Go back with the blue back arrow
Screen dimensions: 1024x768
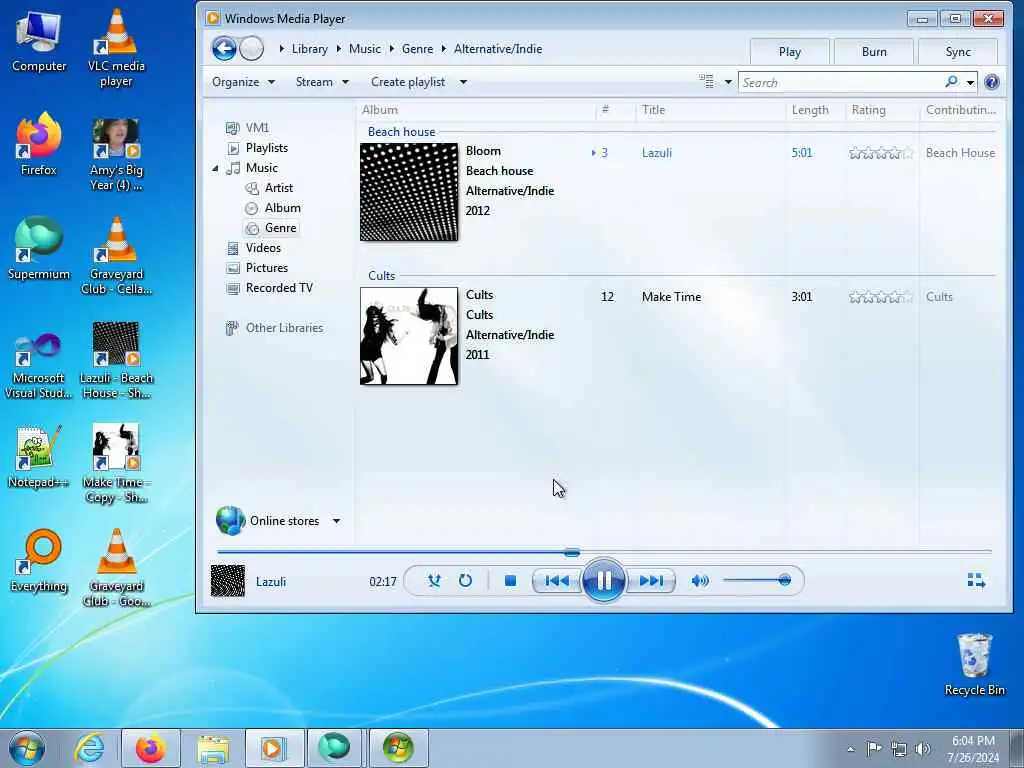click(224, 49)
